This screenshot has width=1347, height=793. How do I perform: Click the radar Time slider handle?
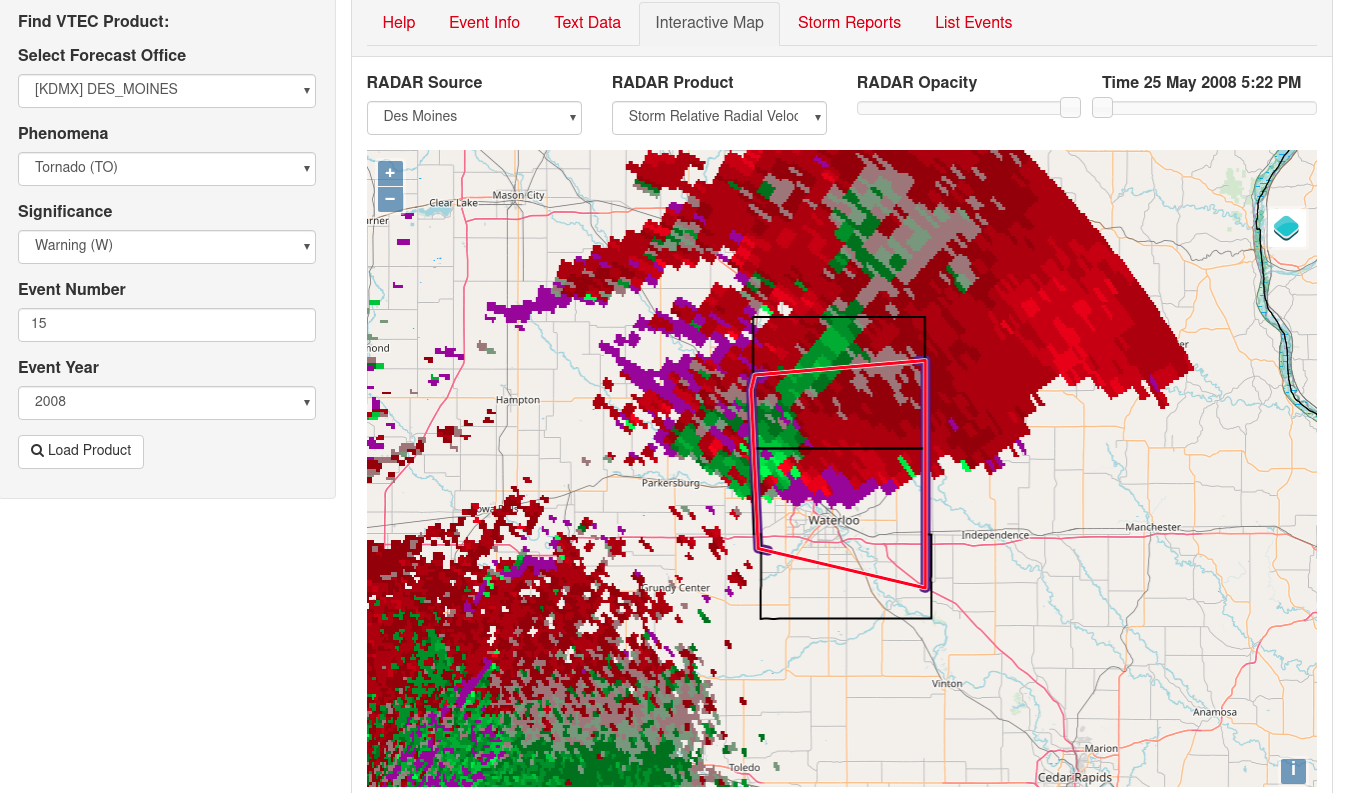(x=1103, y=108)
